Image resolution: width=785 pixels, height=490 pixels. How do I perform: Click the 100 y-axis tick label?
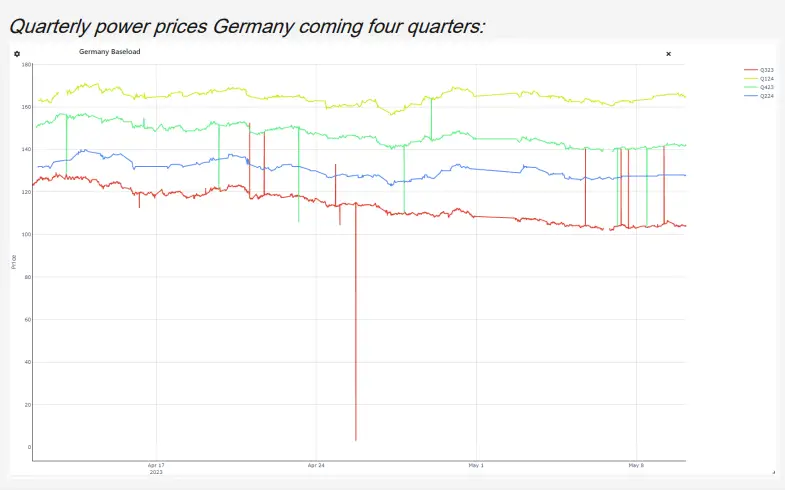click(25, 235)
